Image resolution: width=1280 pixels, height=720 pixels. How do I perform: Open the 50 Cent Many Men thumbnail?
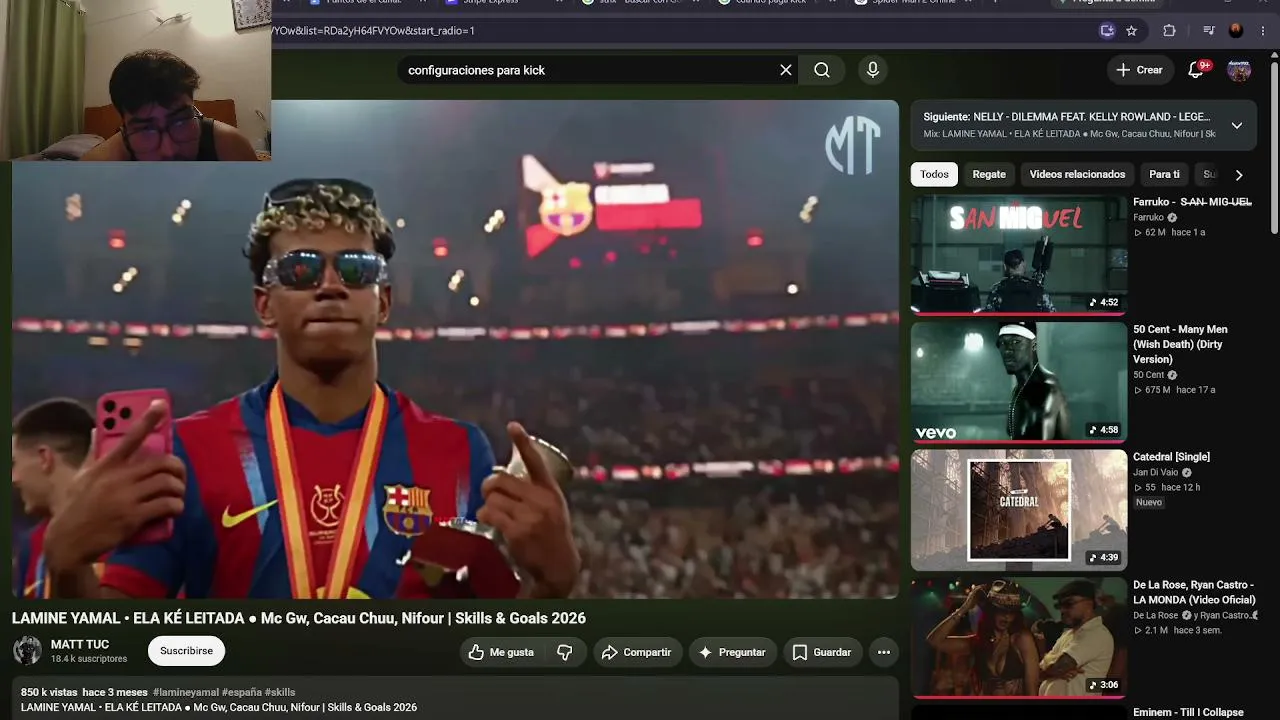pyautogui.click(x=1019, y=382)
